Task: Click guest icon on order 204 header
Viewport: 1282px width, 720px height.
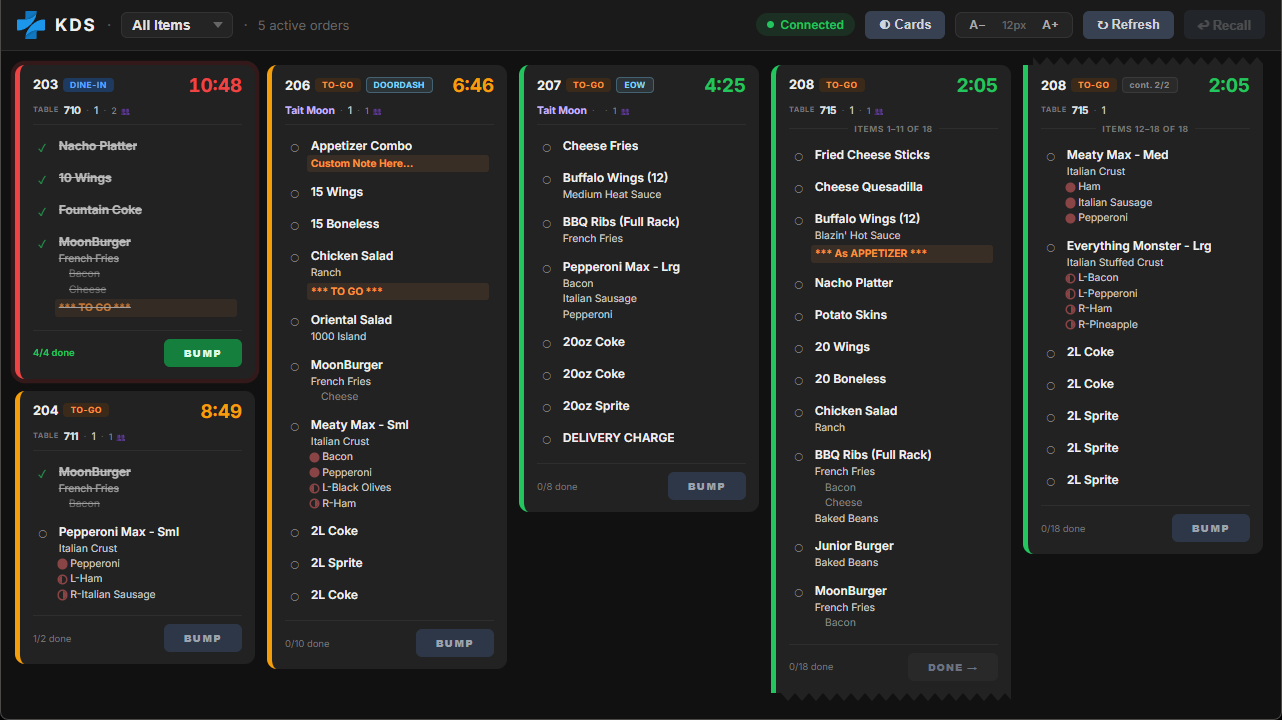Action: coord(121,437)
